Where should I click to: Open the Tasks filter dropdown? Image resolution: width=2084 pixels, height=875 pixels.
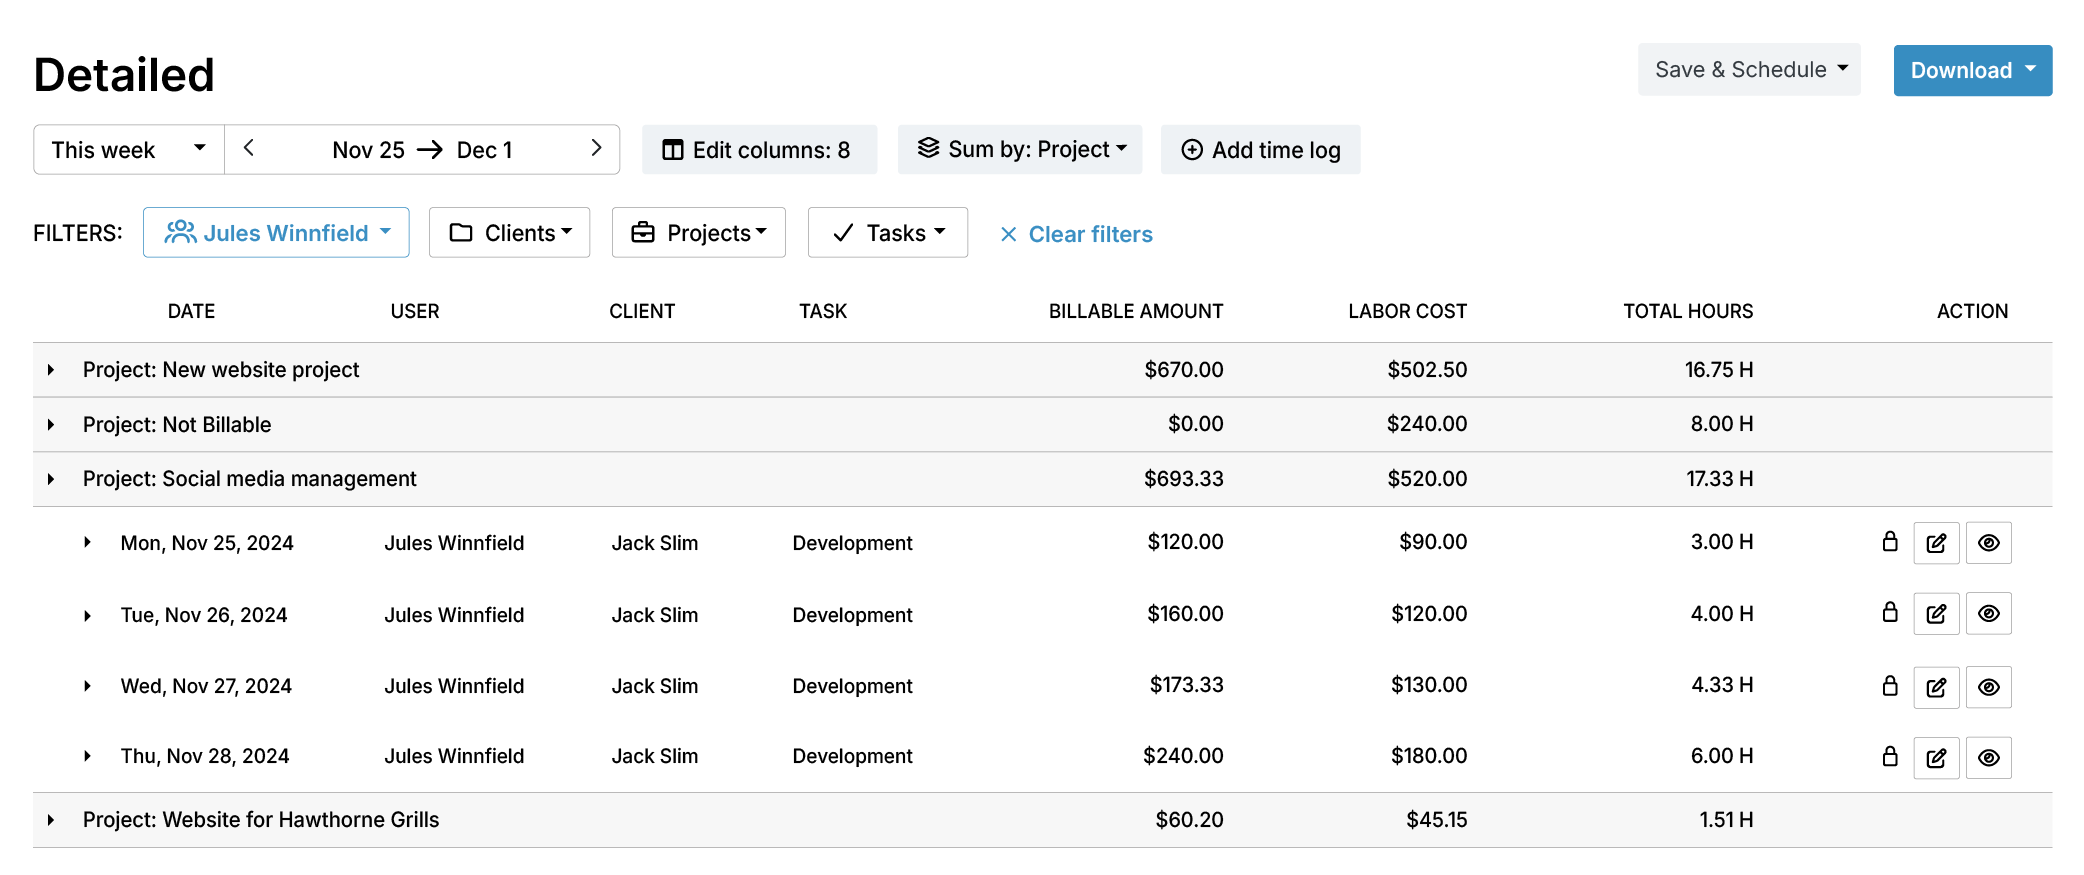click(888, 232)
